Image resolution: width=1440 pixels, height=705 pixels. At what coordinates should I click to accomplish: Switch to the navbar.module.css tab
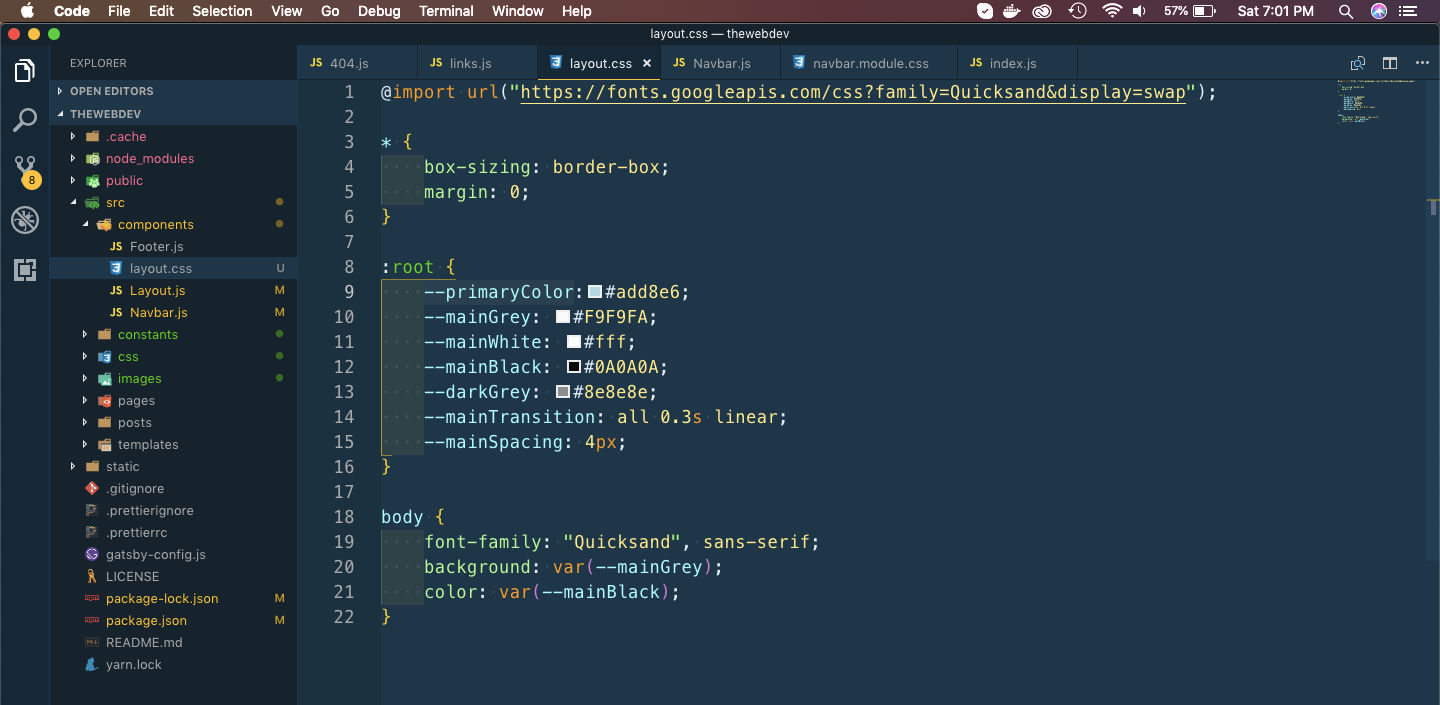[x=869, y=63]
